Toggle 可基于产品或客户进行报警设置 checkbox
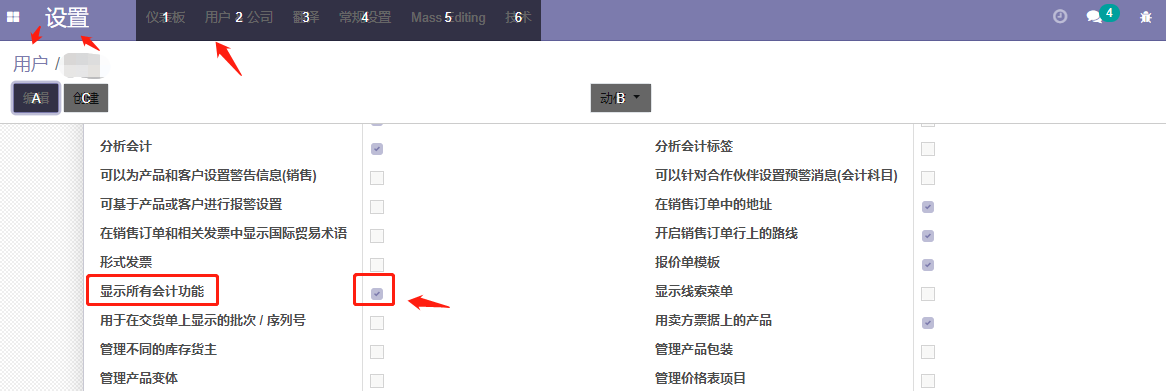The width and height of the screenshot is (1166, 391). pyautogui.click(x=377, y=207)
